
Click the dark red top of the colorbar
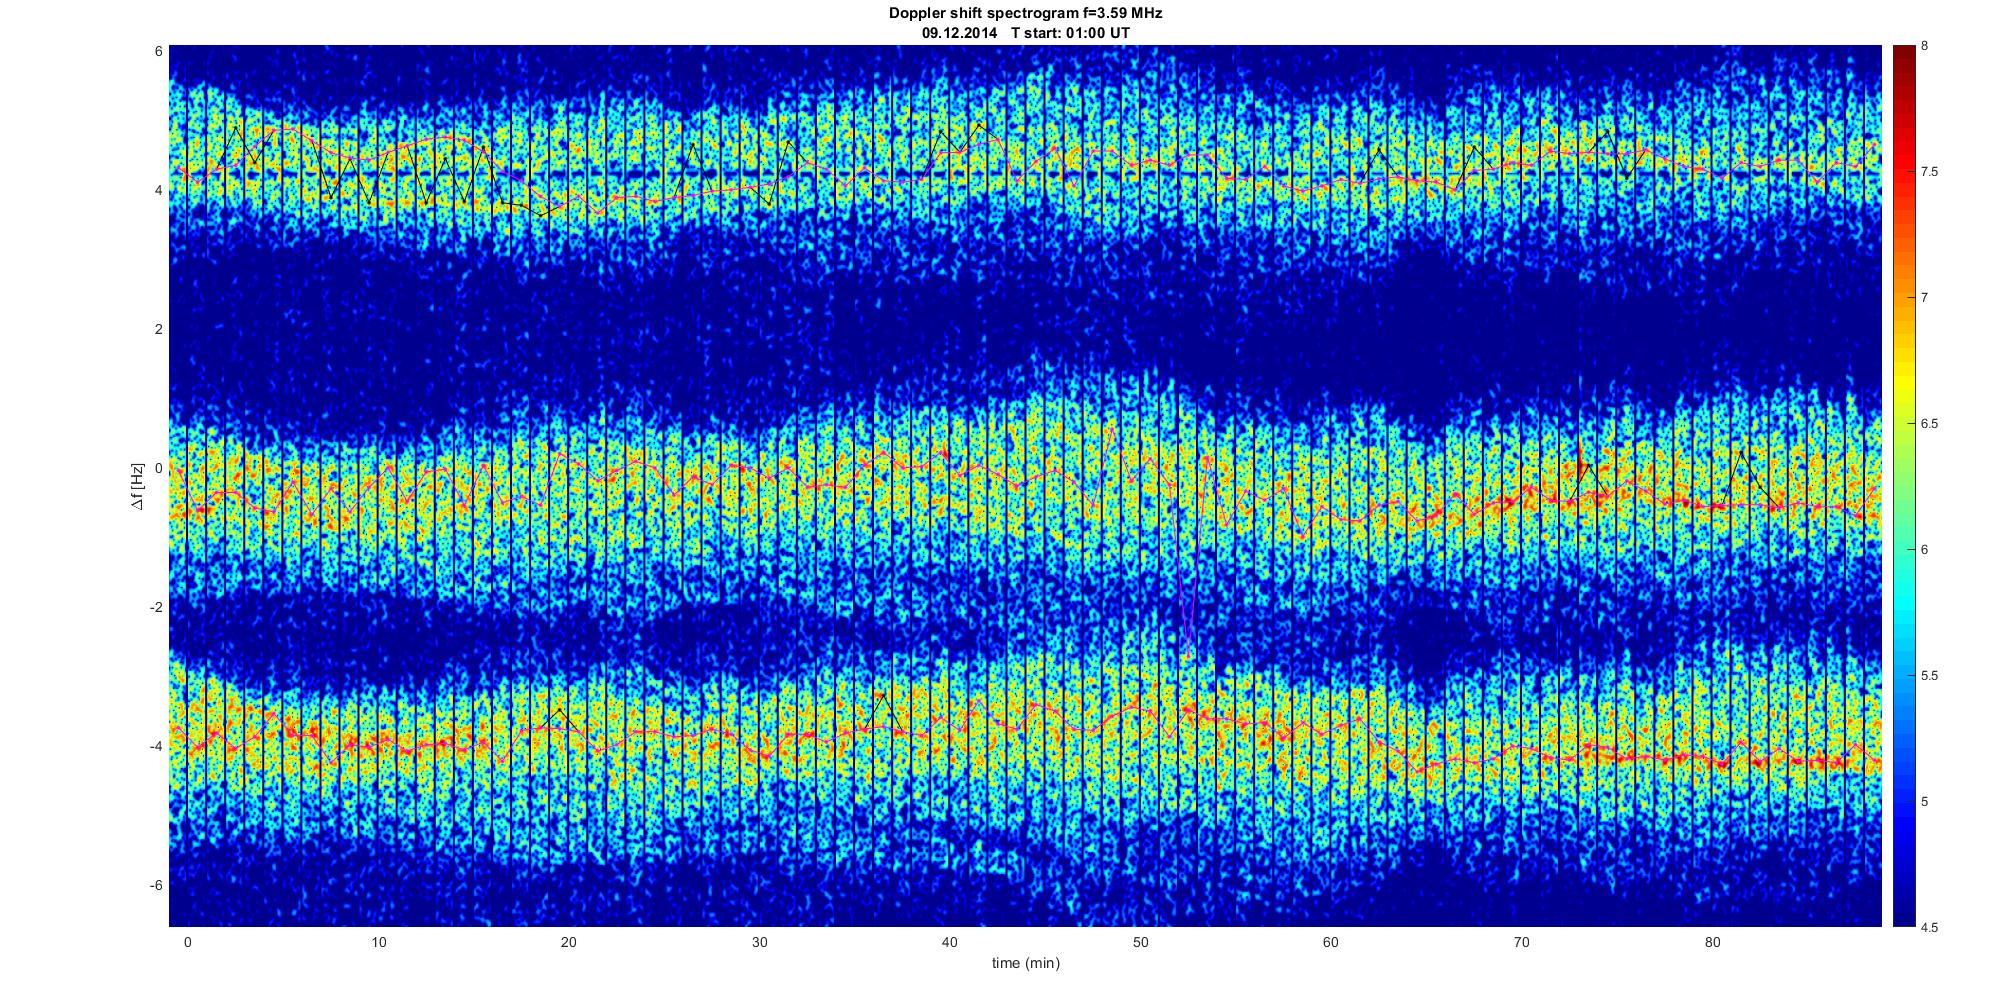(1903, 58)
